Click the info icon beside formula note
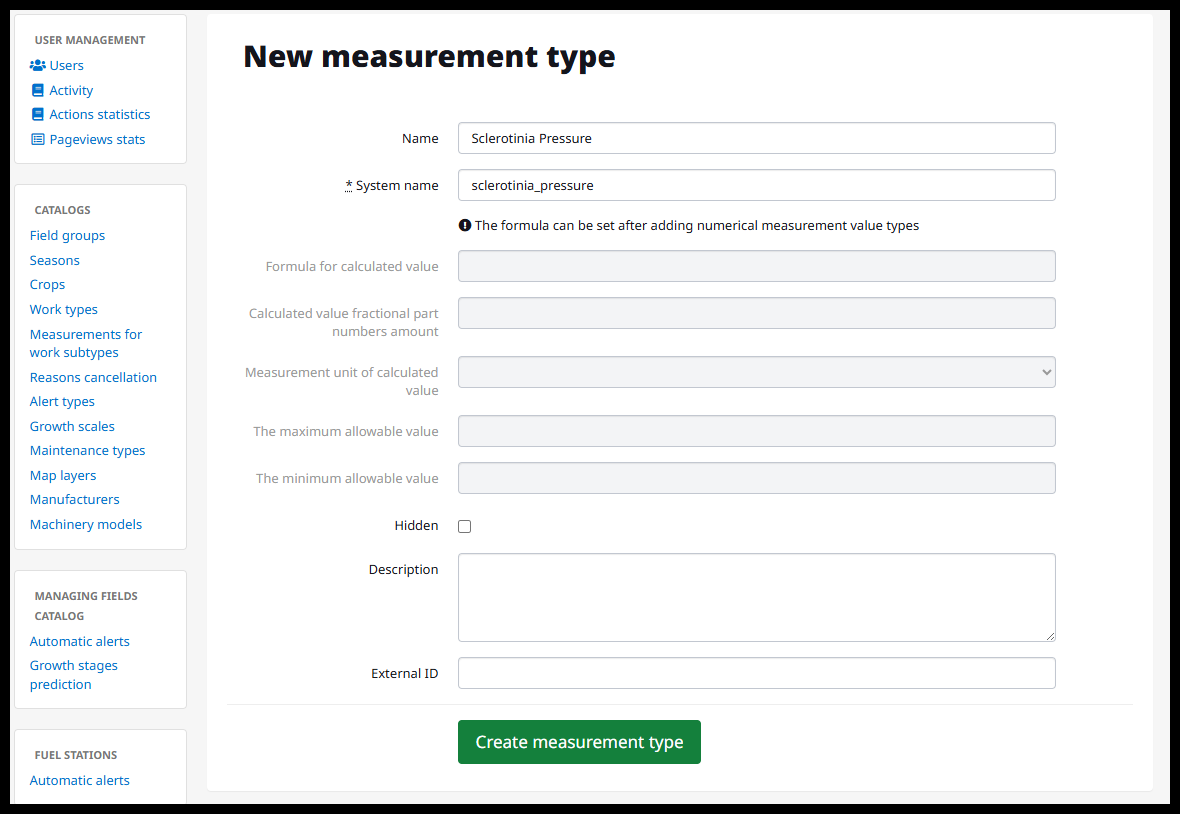1180x814 pixels. (x=464, y=226)
